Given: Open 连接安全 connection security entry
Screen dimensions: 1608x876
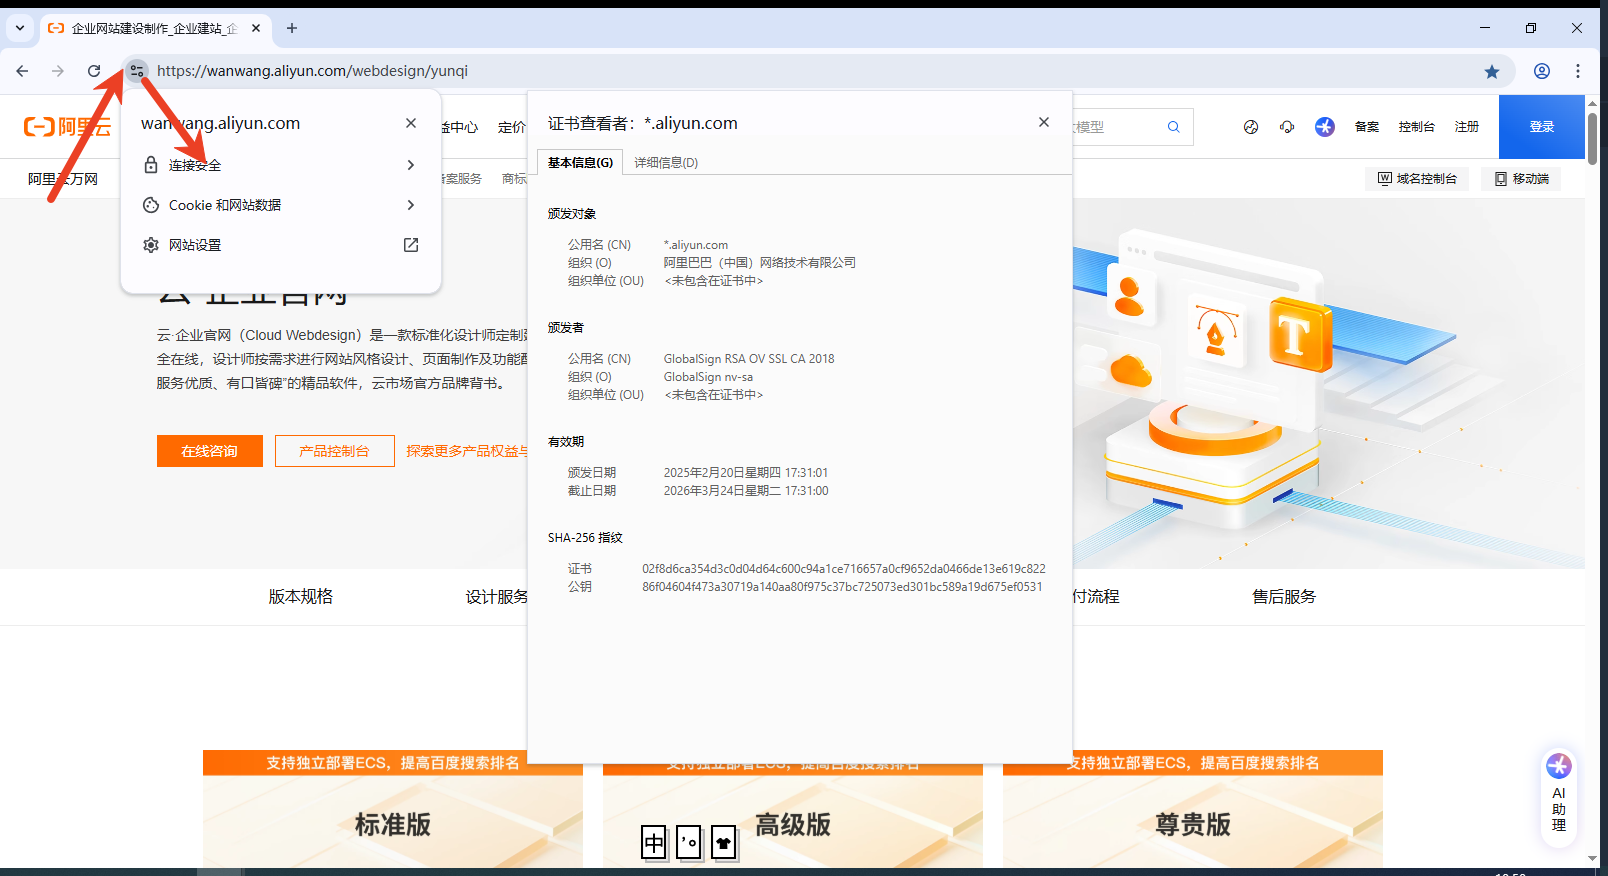Looking at the screenshot, I should point(280,165).
